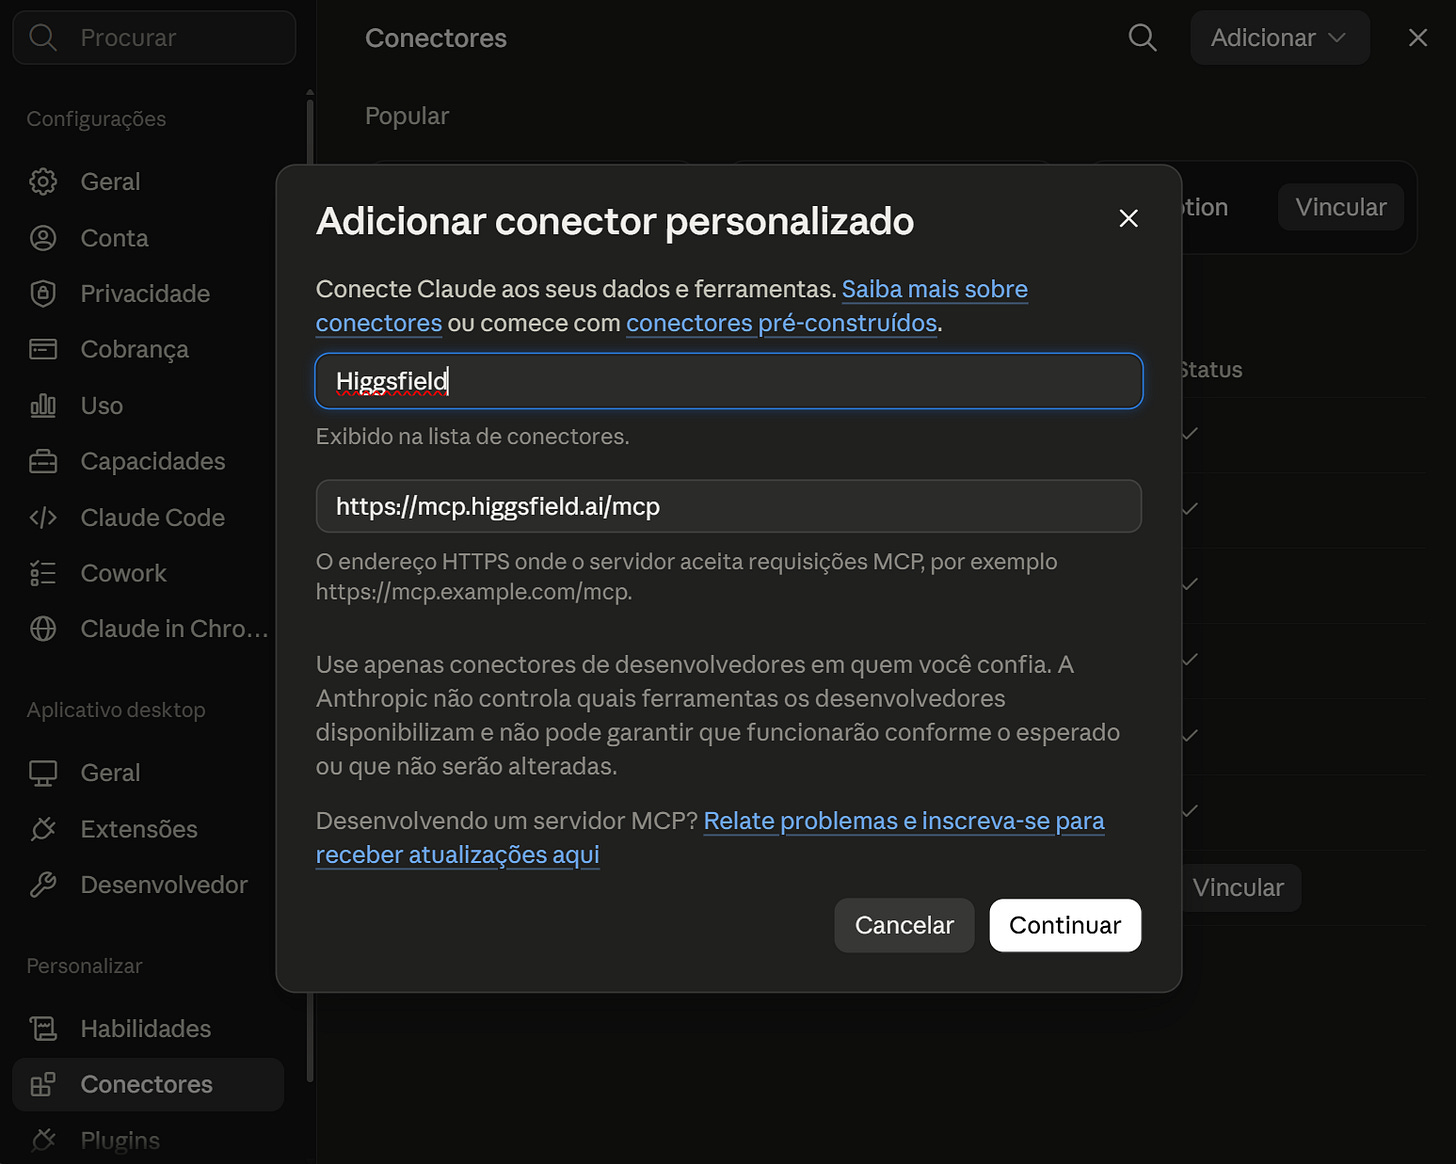Open the Uso section
Viewport: 1456px width, 1164px height.
[x=148, y=405]
